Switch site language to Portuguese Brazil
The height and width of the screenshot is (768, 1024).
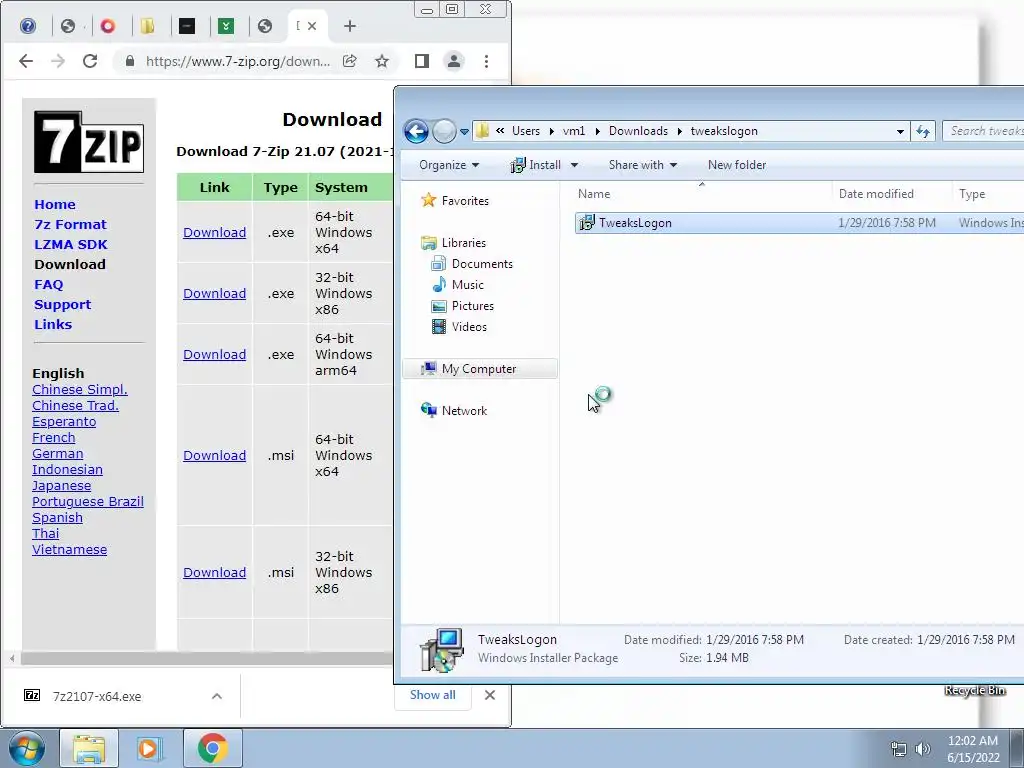tap(88, 502)
